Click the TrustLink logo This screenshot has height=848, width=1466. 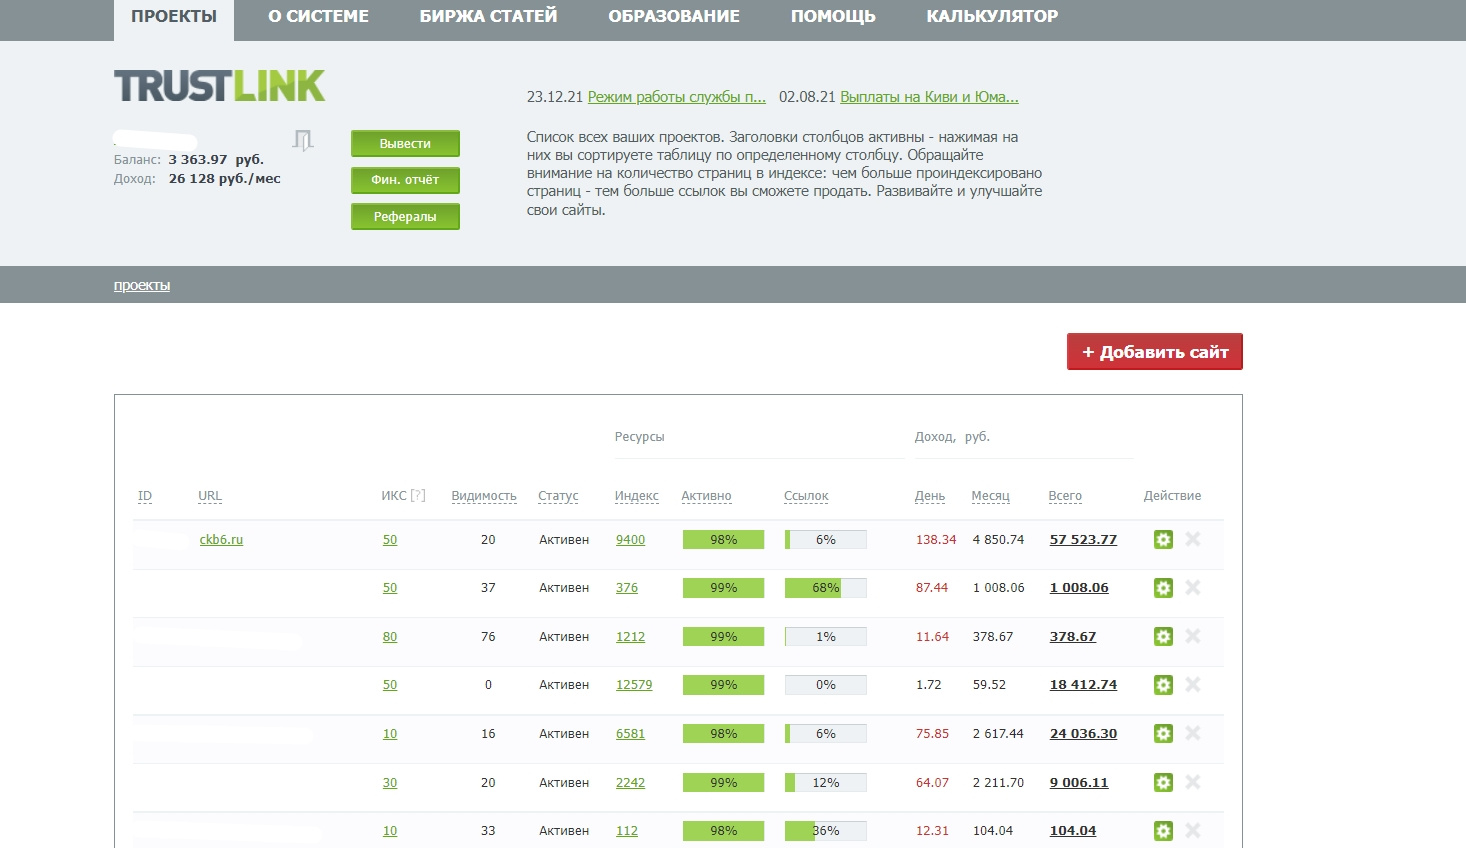pyautogui.click(x=220, y=86)
